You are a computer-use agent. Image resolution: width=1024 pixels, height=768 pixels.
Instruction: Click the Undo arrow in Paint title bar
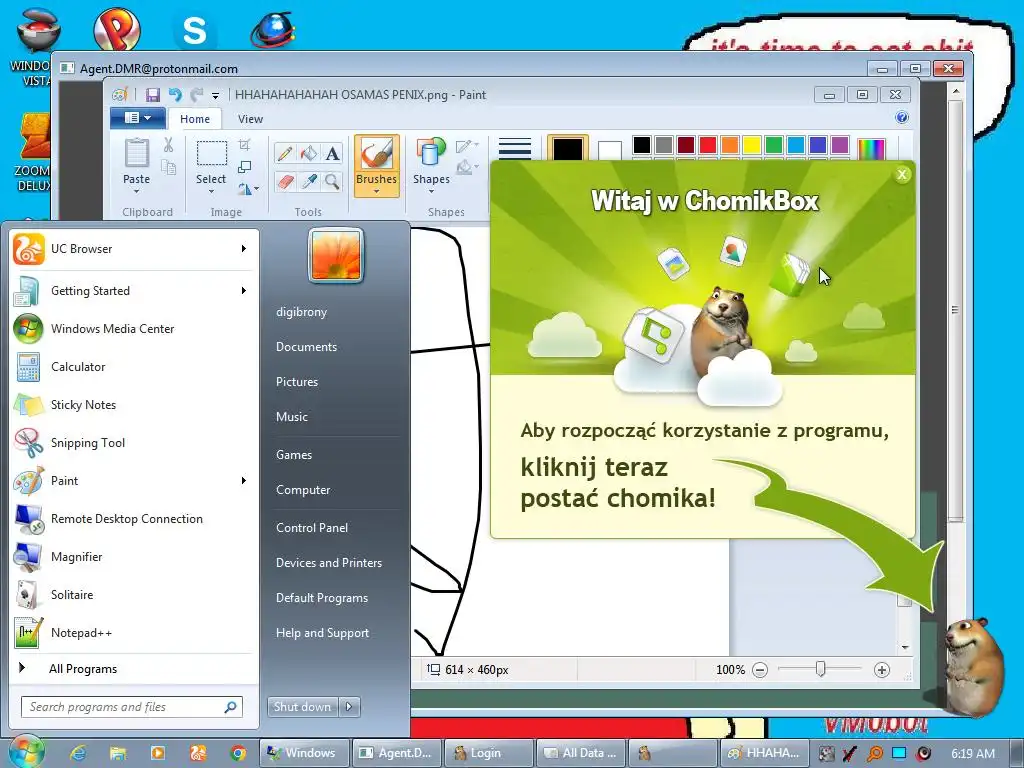click(174, 95)
